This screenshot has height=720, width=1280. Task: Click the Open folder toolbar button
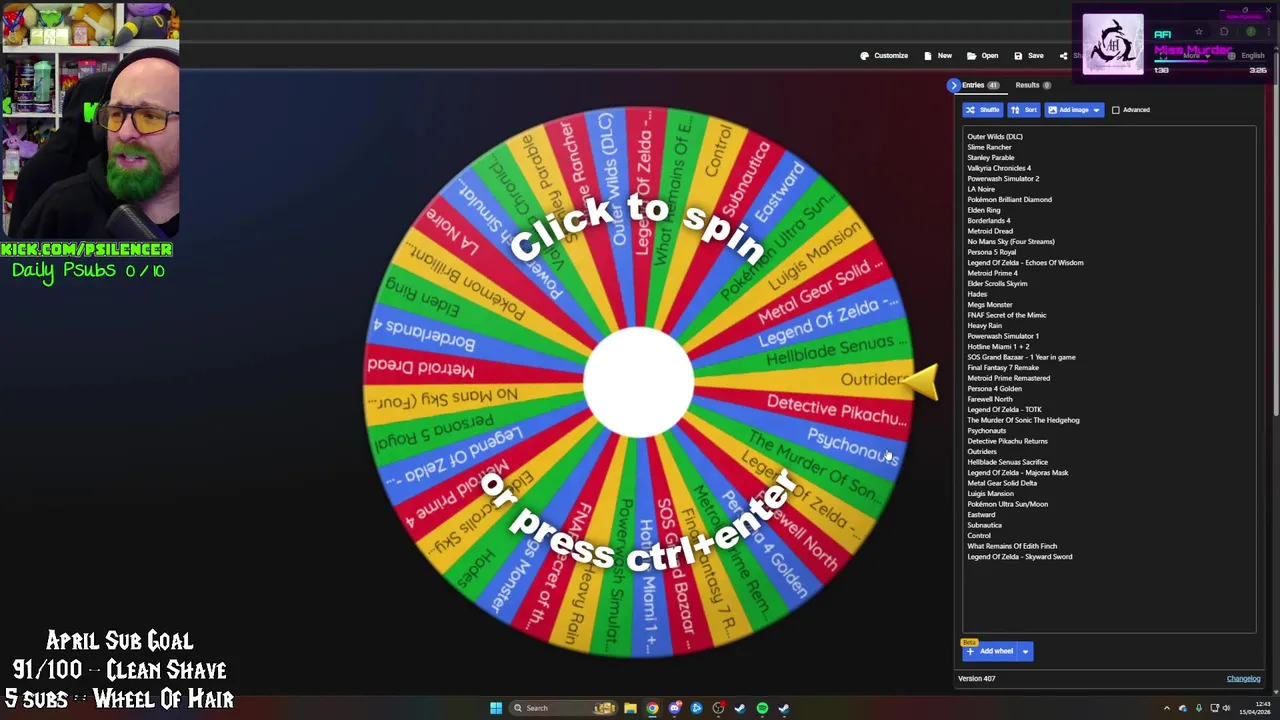[x=983, y=56]
